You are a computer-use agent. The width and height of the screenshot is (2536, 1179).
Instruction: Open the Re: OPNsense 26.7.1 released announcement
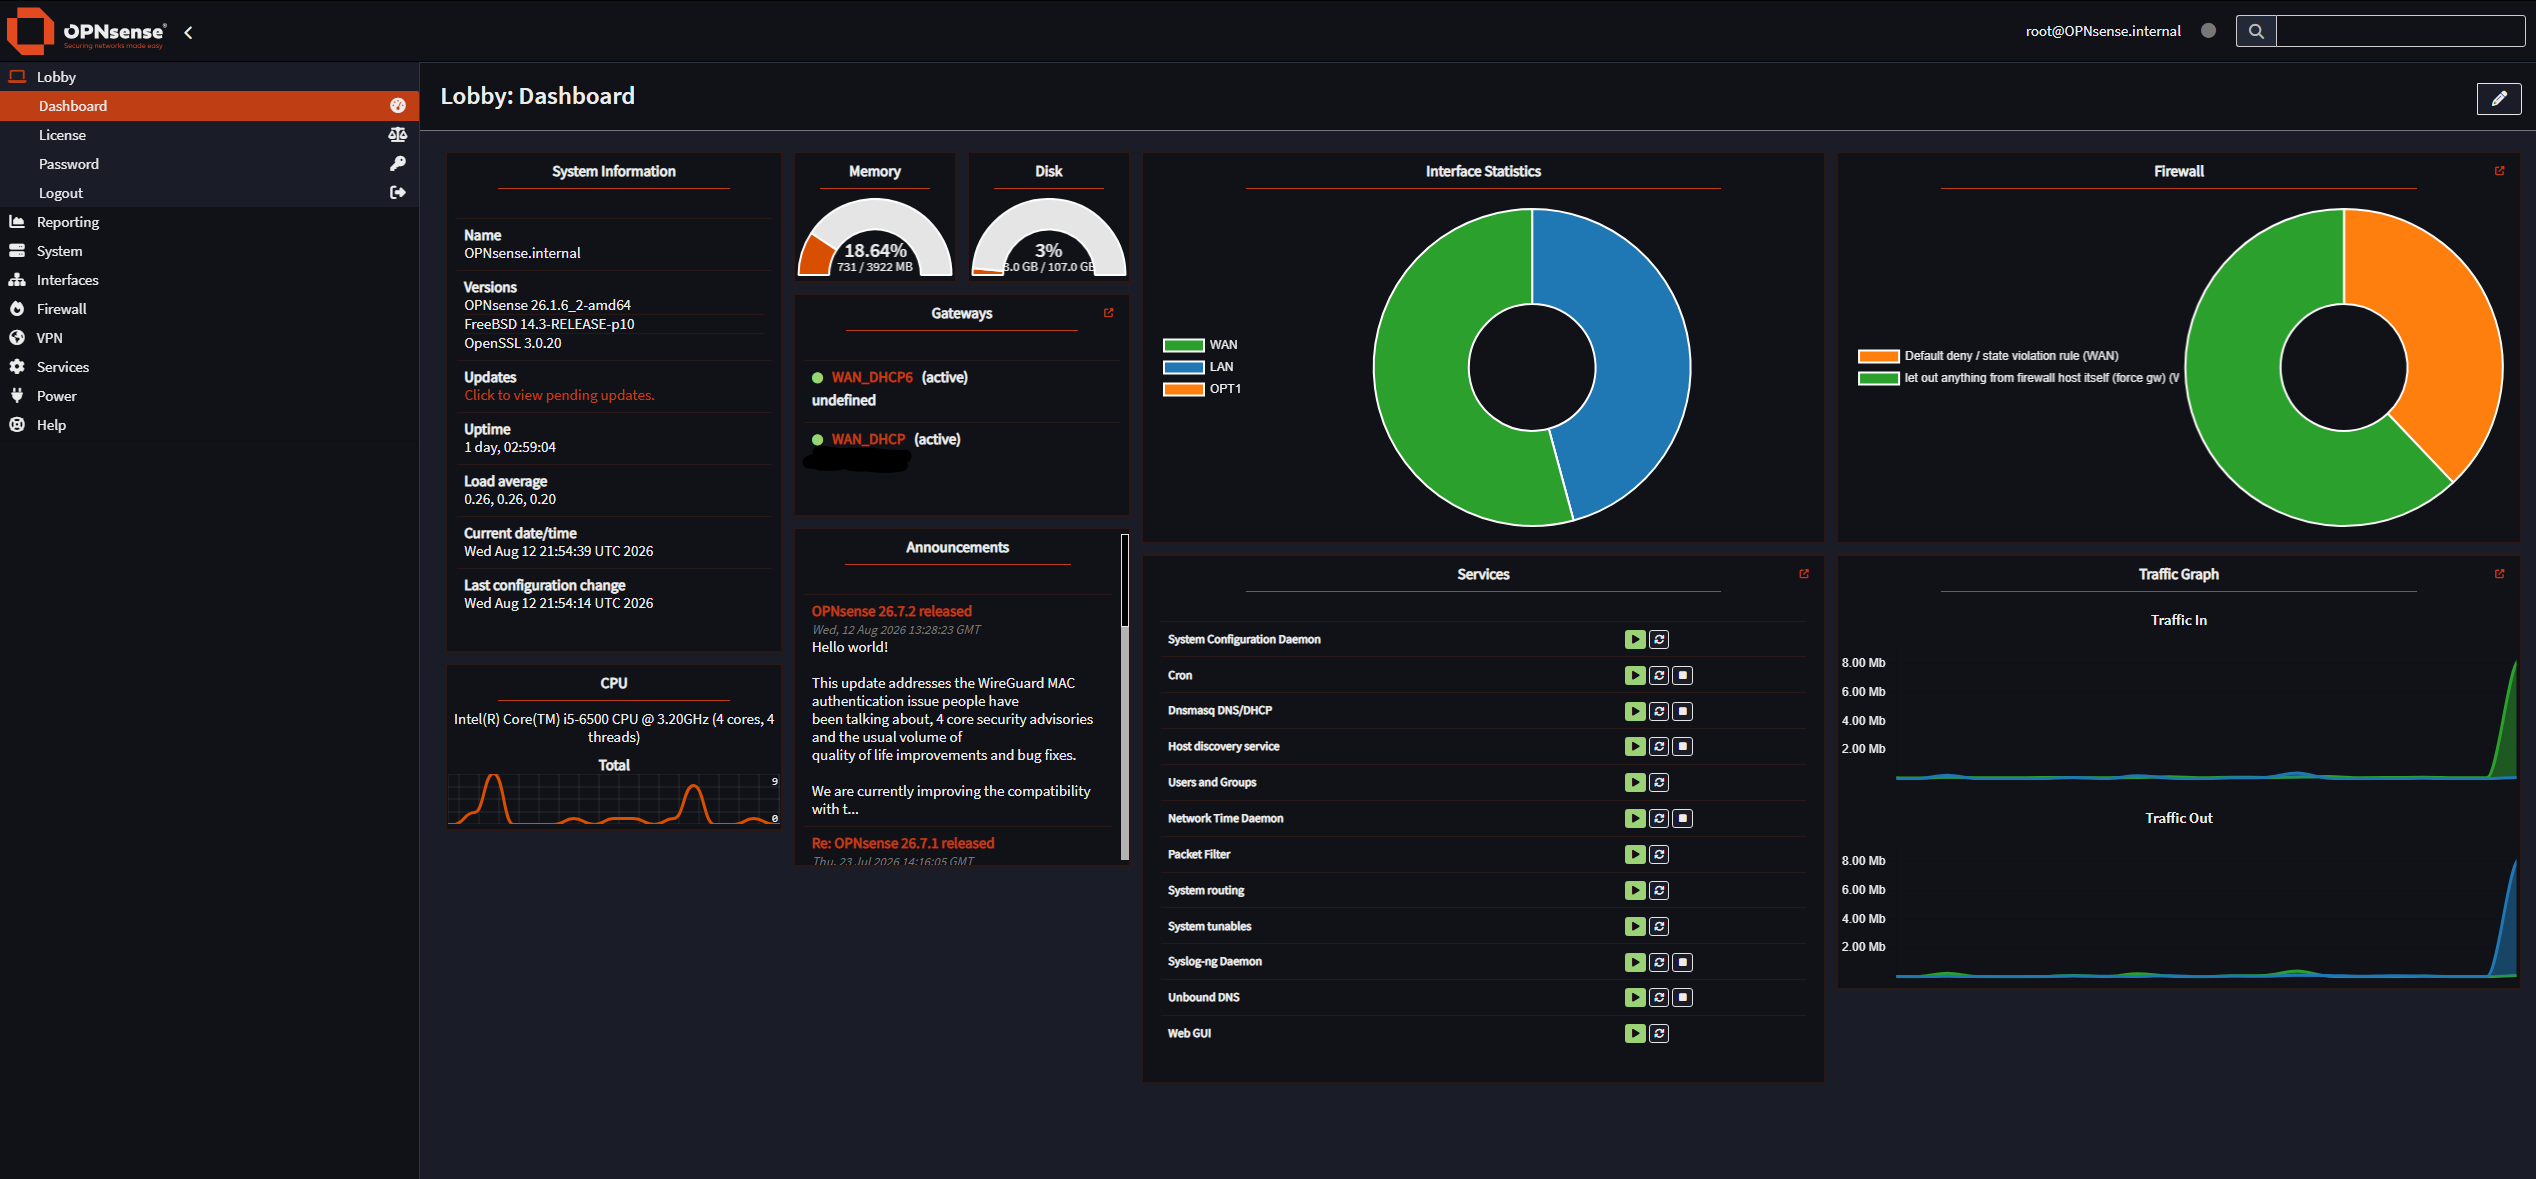(x=902, y=844)
